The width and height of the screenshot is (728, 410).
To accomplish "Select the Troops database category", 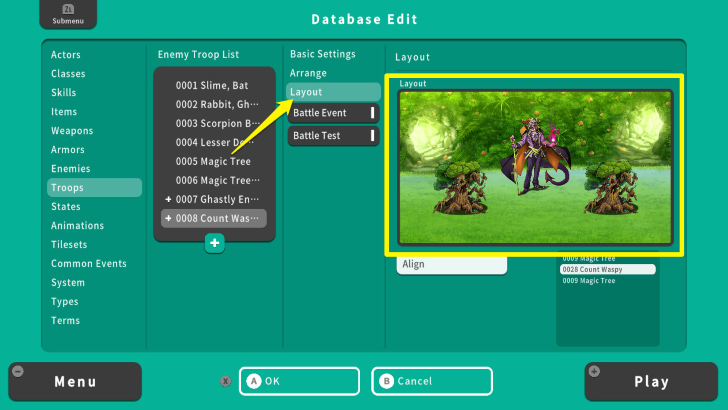I will [x=94, y=188].
